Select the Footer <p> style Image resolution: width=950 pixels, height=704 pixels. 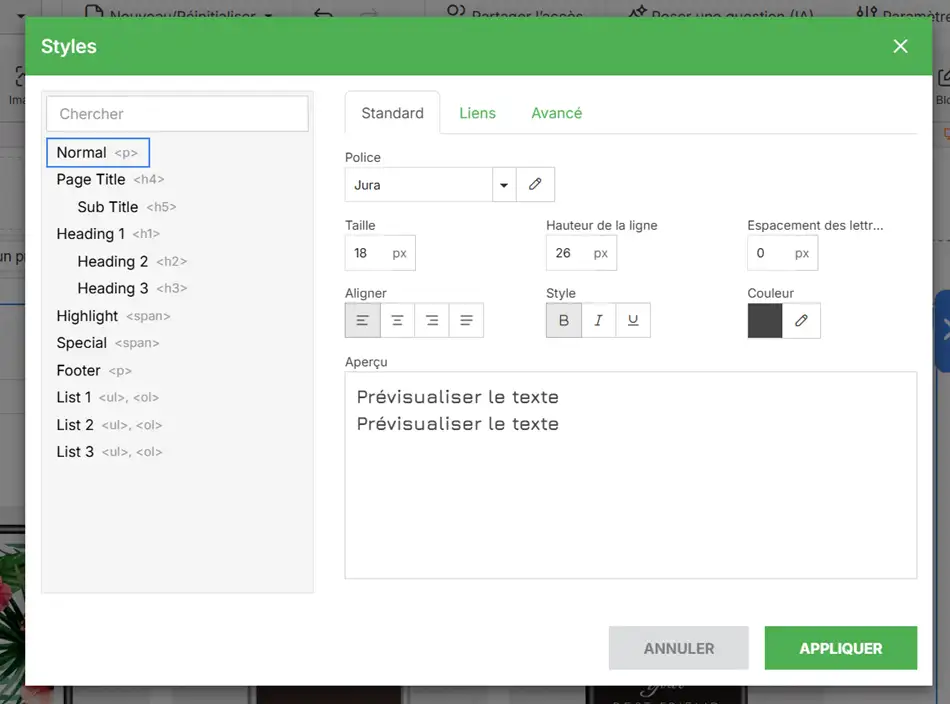coord(94,370)
